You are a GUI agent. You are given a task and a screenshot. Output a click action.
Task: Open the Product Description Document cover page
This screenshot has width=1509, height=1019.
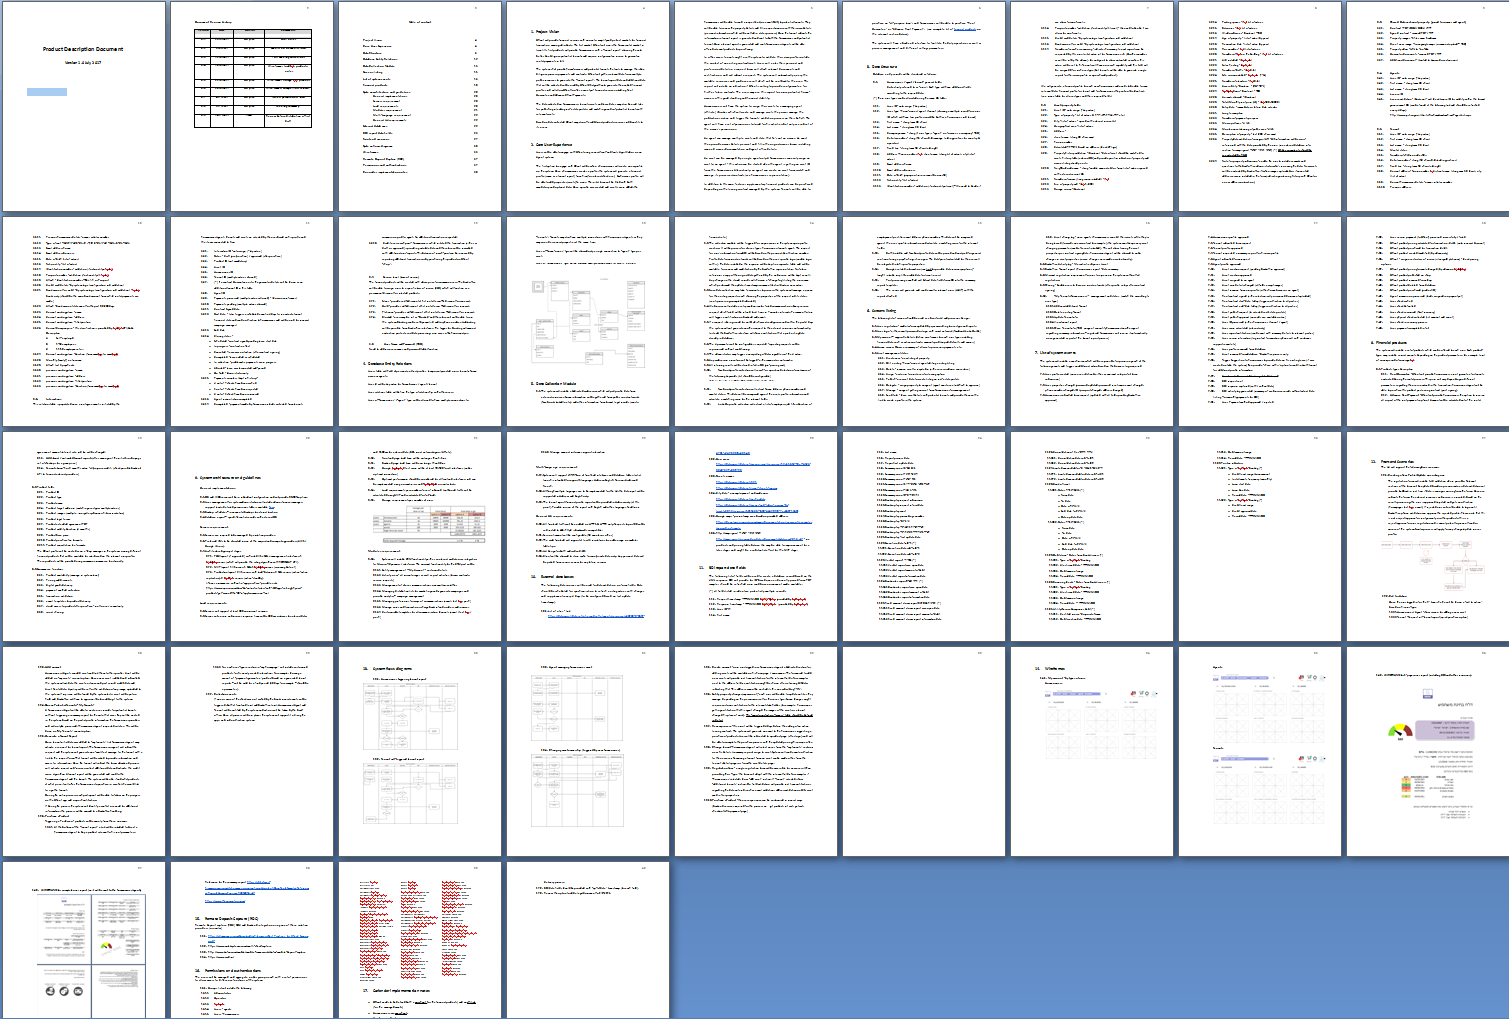pos(84,106)
